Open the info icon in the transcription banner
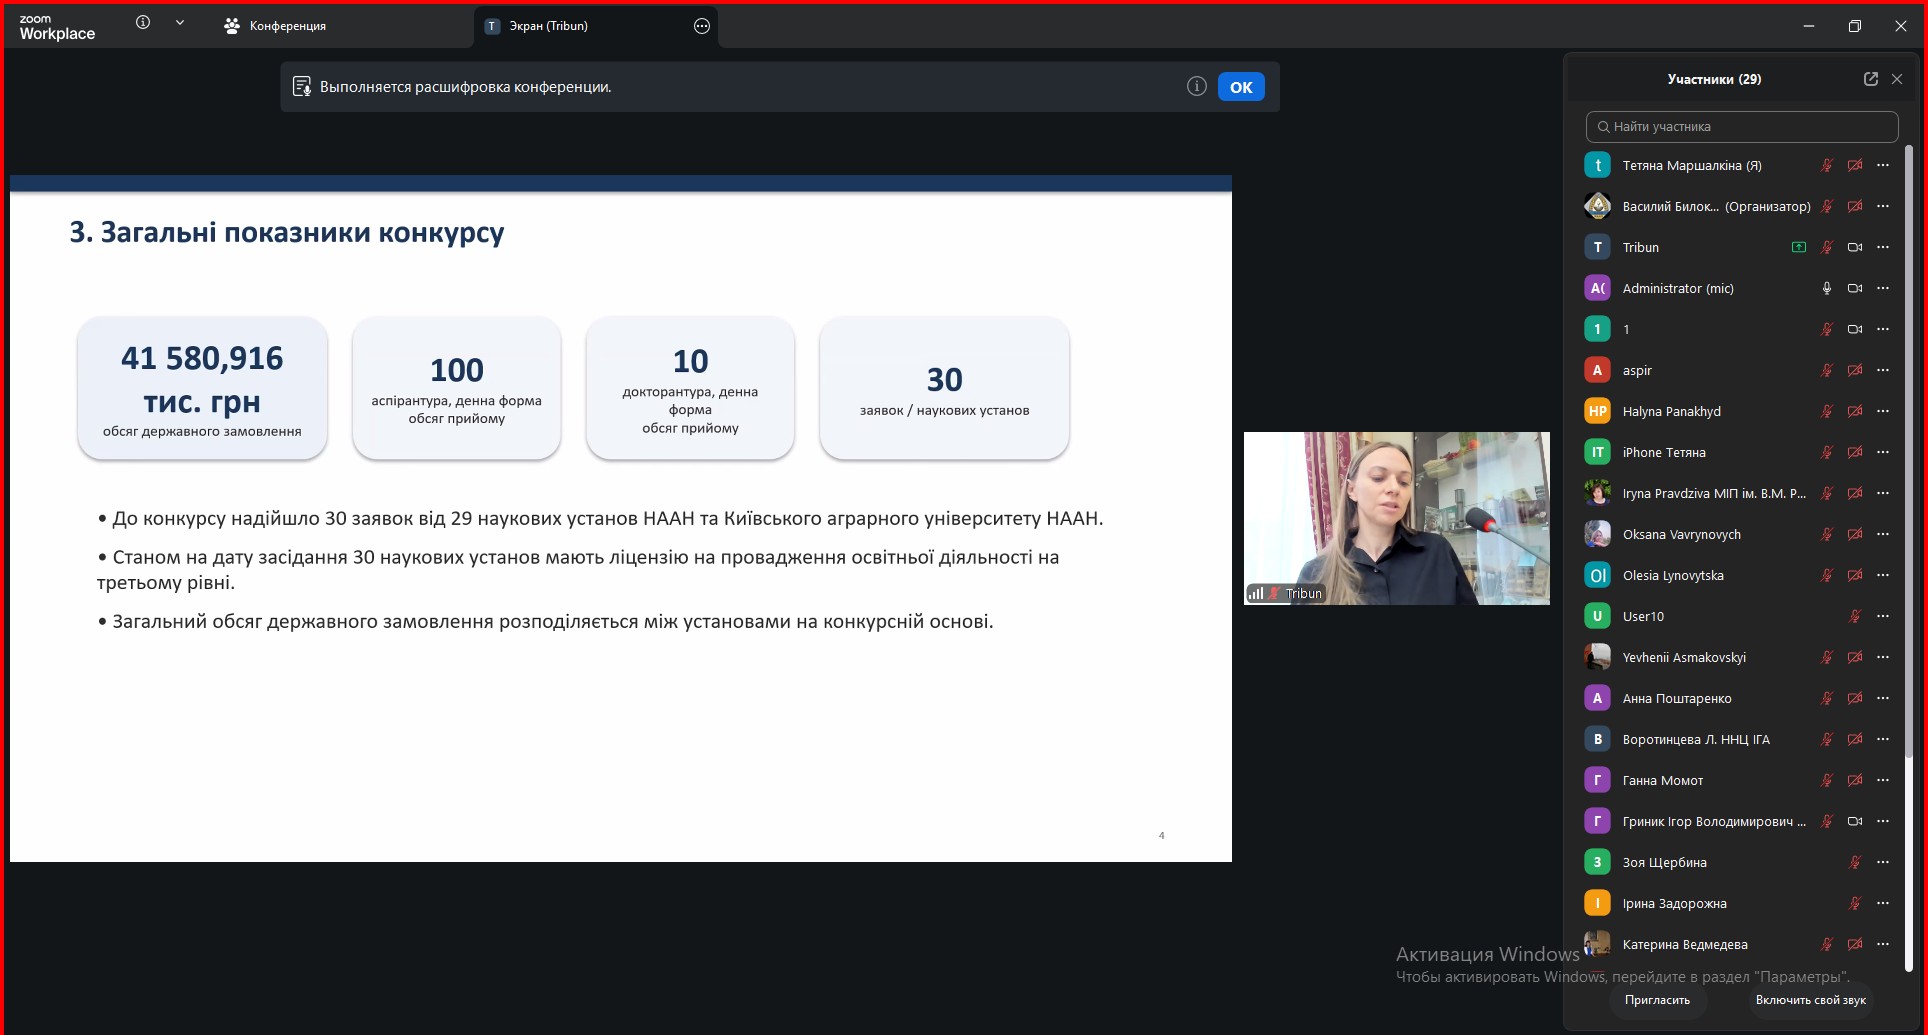The height and width of the screenshot is (1035, 1928). [x=1197, y=87]
